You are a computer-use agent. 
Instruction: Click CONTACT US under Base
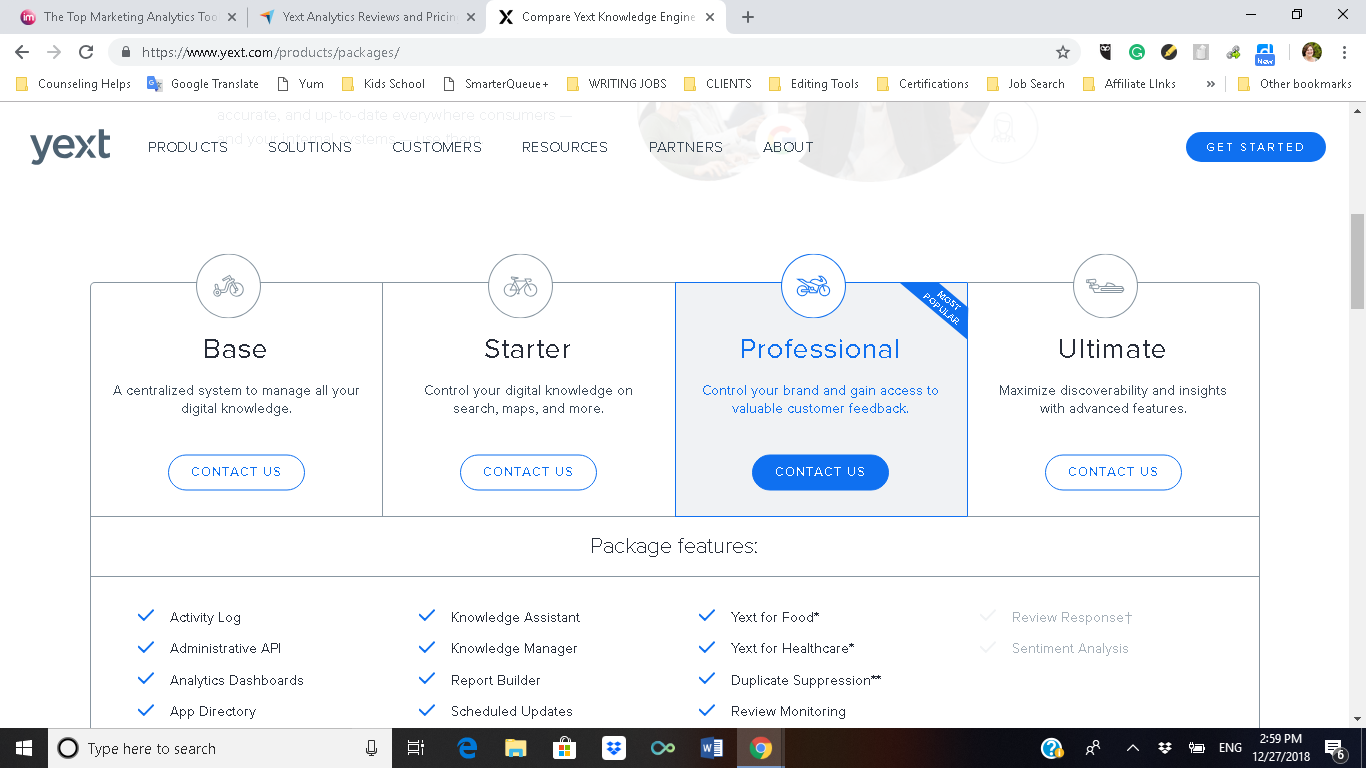pos(236,472)
